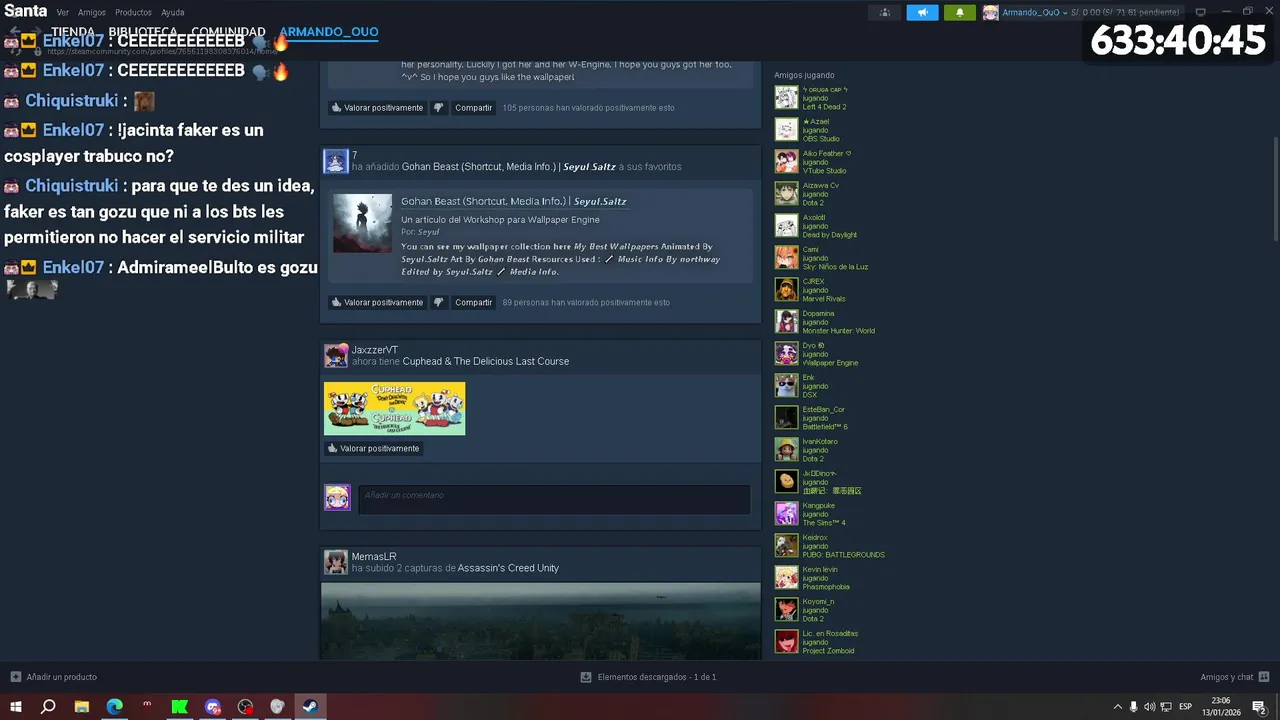Open Gohan Beast wallpaper thumbnail

[x=362, y=223]
